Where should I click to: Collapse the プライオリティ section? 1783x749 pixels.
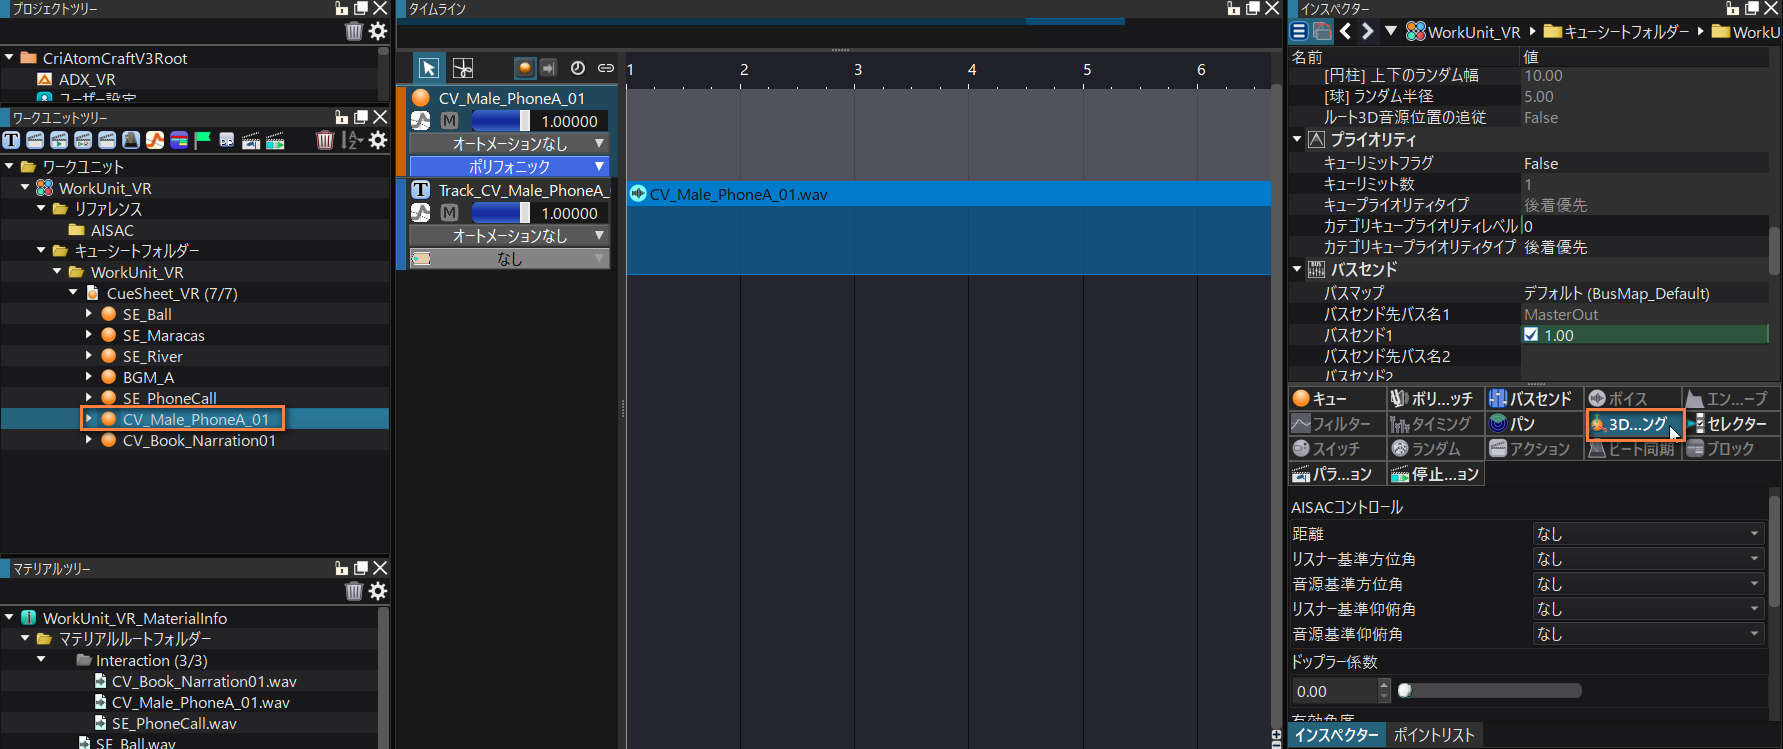pyautogui.click(x=1297, y=139)
